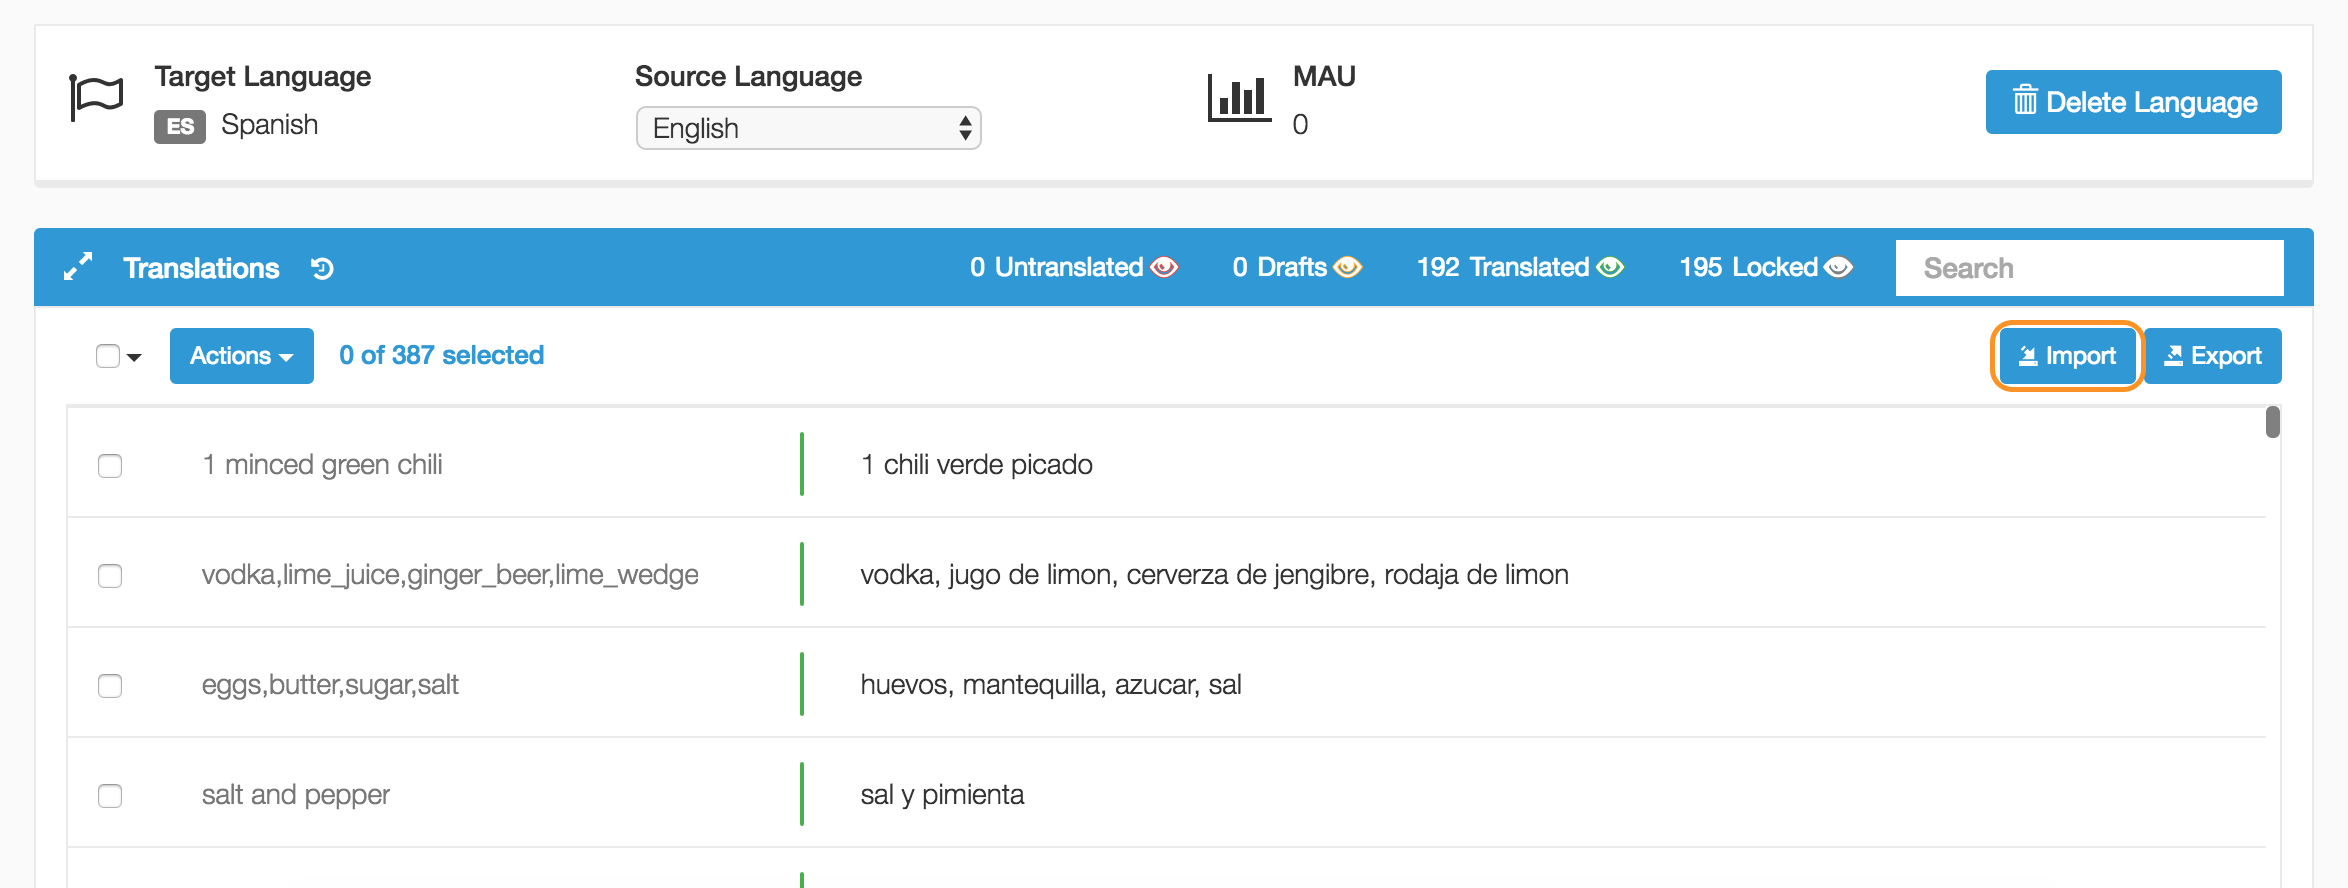Click translation 'huevos, mantequilla, azucar, sal'
Viewport: 2348px width, 888px height.
[1051, 685]
